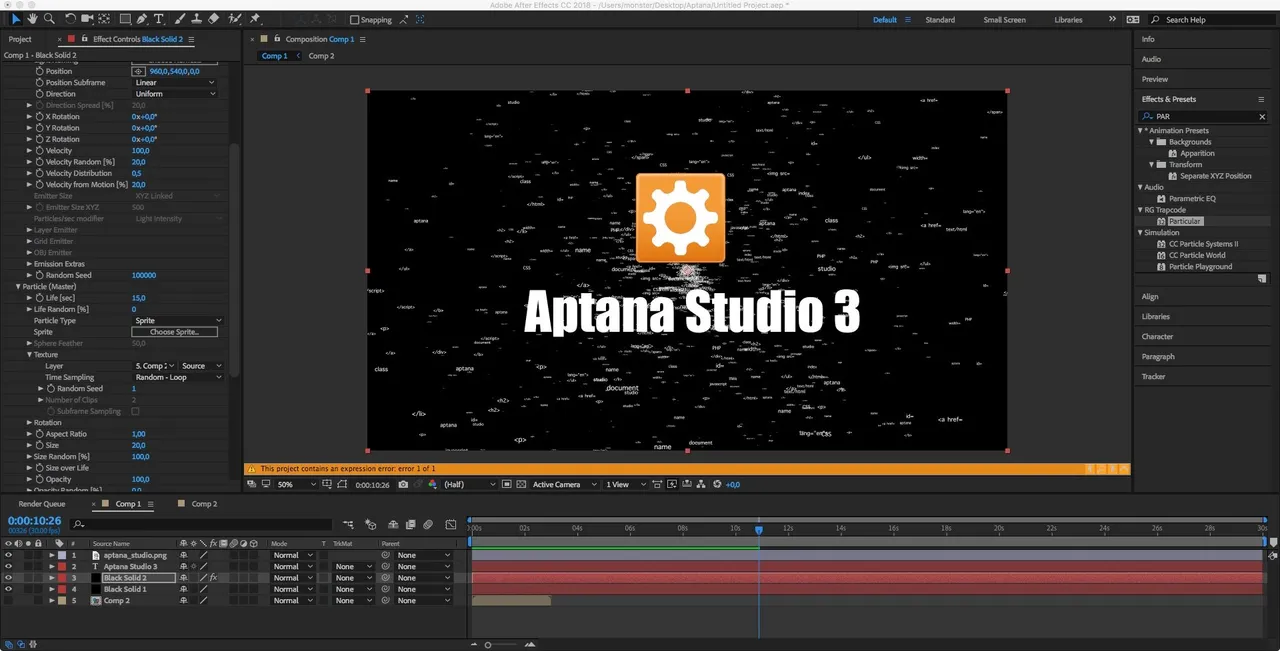Open the Tracker panel
The width and height of the screenshot is (1280, 651).
click(1154, 377)
